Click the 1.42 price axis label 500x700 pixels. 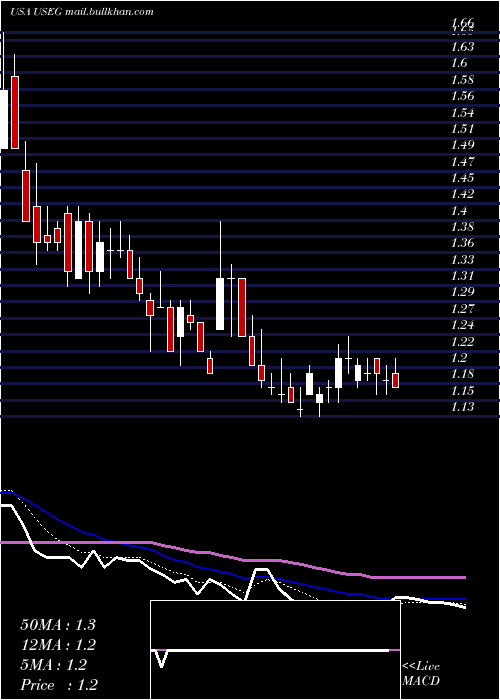point(462,194)
